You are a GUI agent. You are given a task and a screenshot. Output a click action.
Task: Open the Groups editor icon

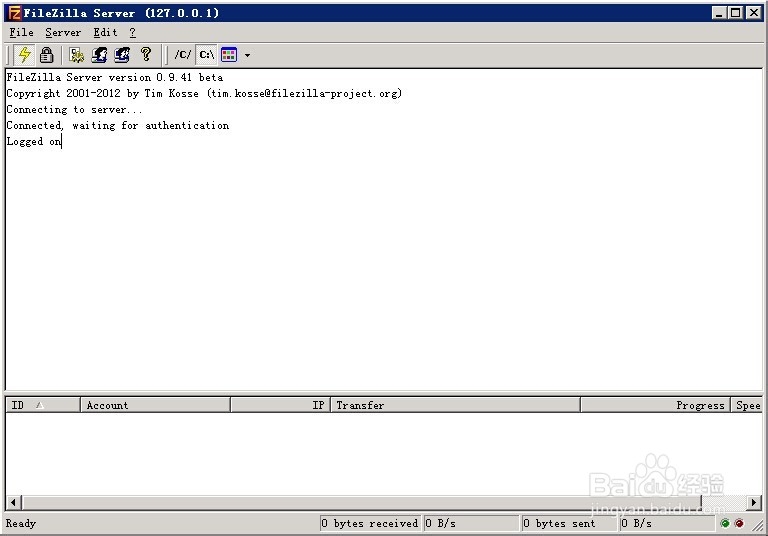(122, 54)
